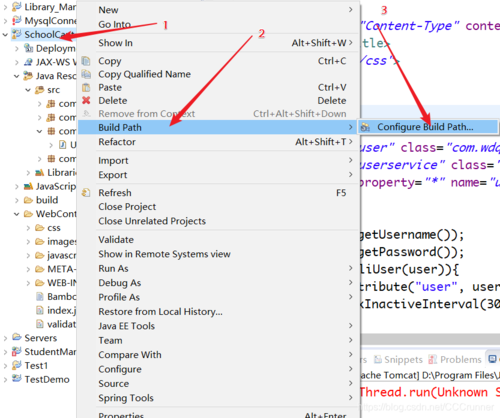Click the JAX-WS Web Services icon
500x418 pixels.
[x=28, y=62]
